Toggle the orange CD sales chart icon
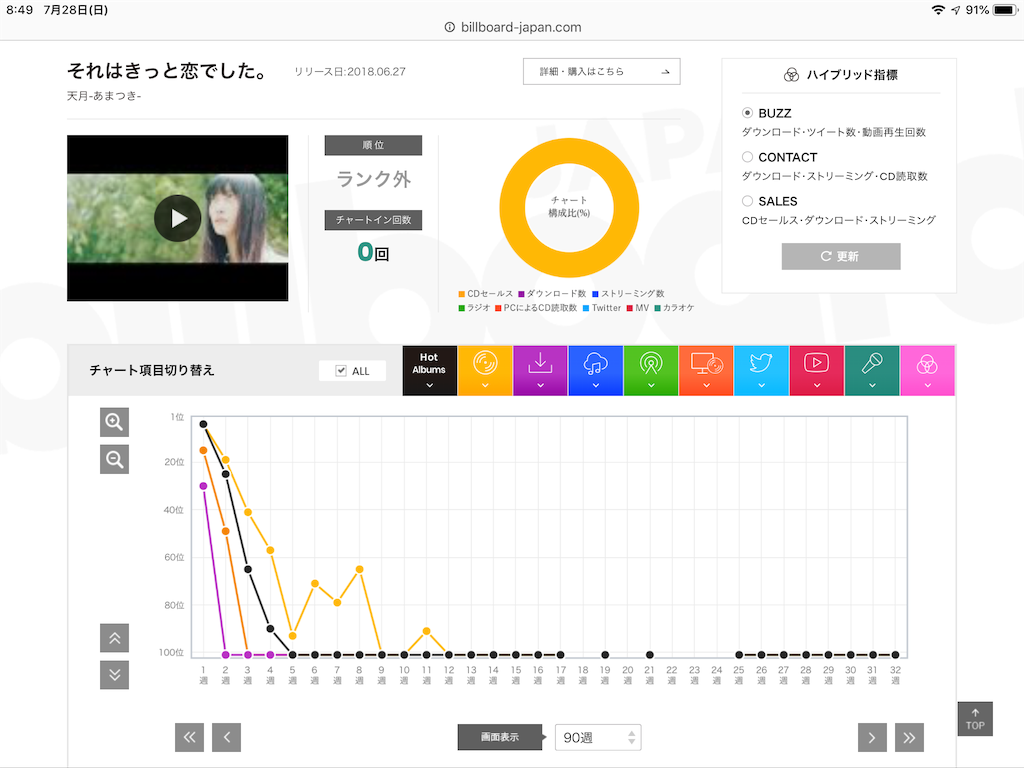The height and width of the screenshot is (768, 1024). click(485, 370)
